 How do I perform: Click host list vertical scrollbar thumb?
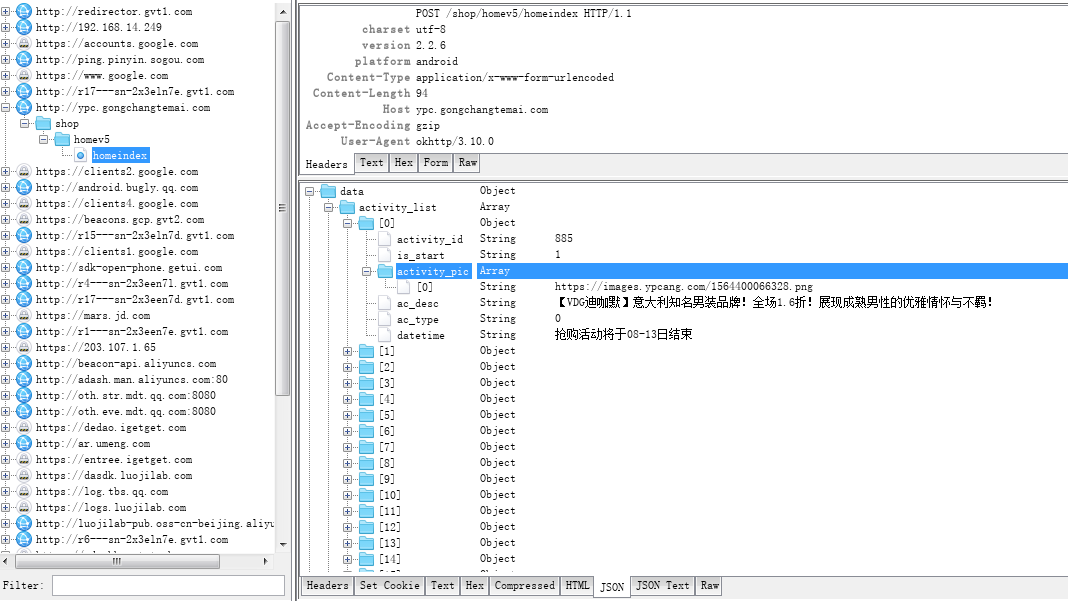click(x=283, y=208)
